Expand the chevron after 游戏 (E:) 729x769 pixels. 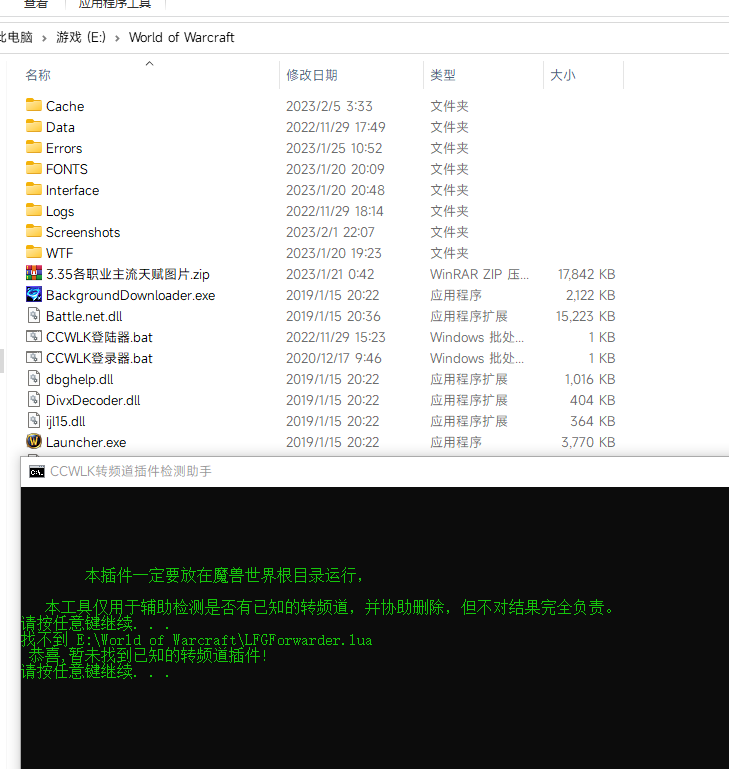click(x=117, y=38)
